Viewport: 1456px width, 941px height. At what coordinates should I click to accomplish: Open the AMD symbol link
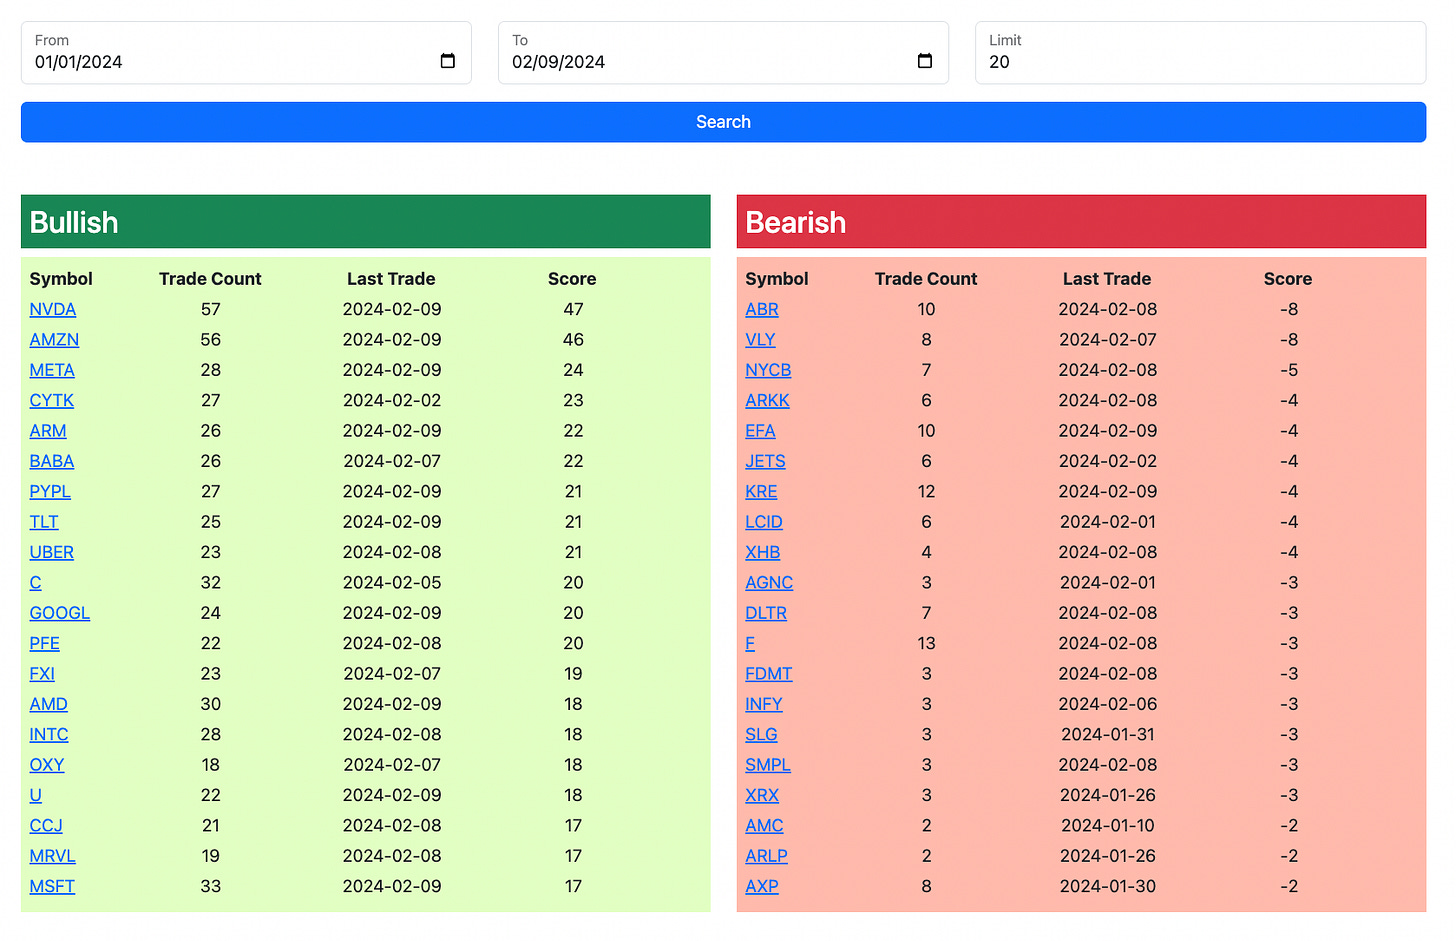(49, 704)
